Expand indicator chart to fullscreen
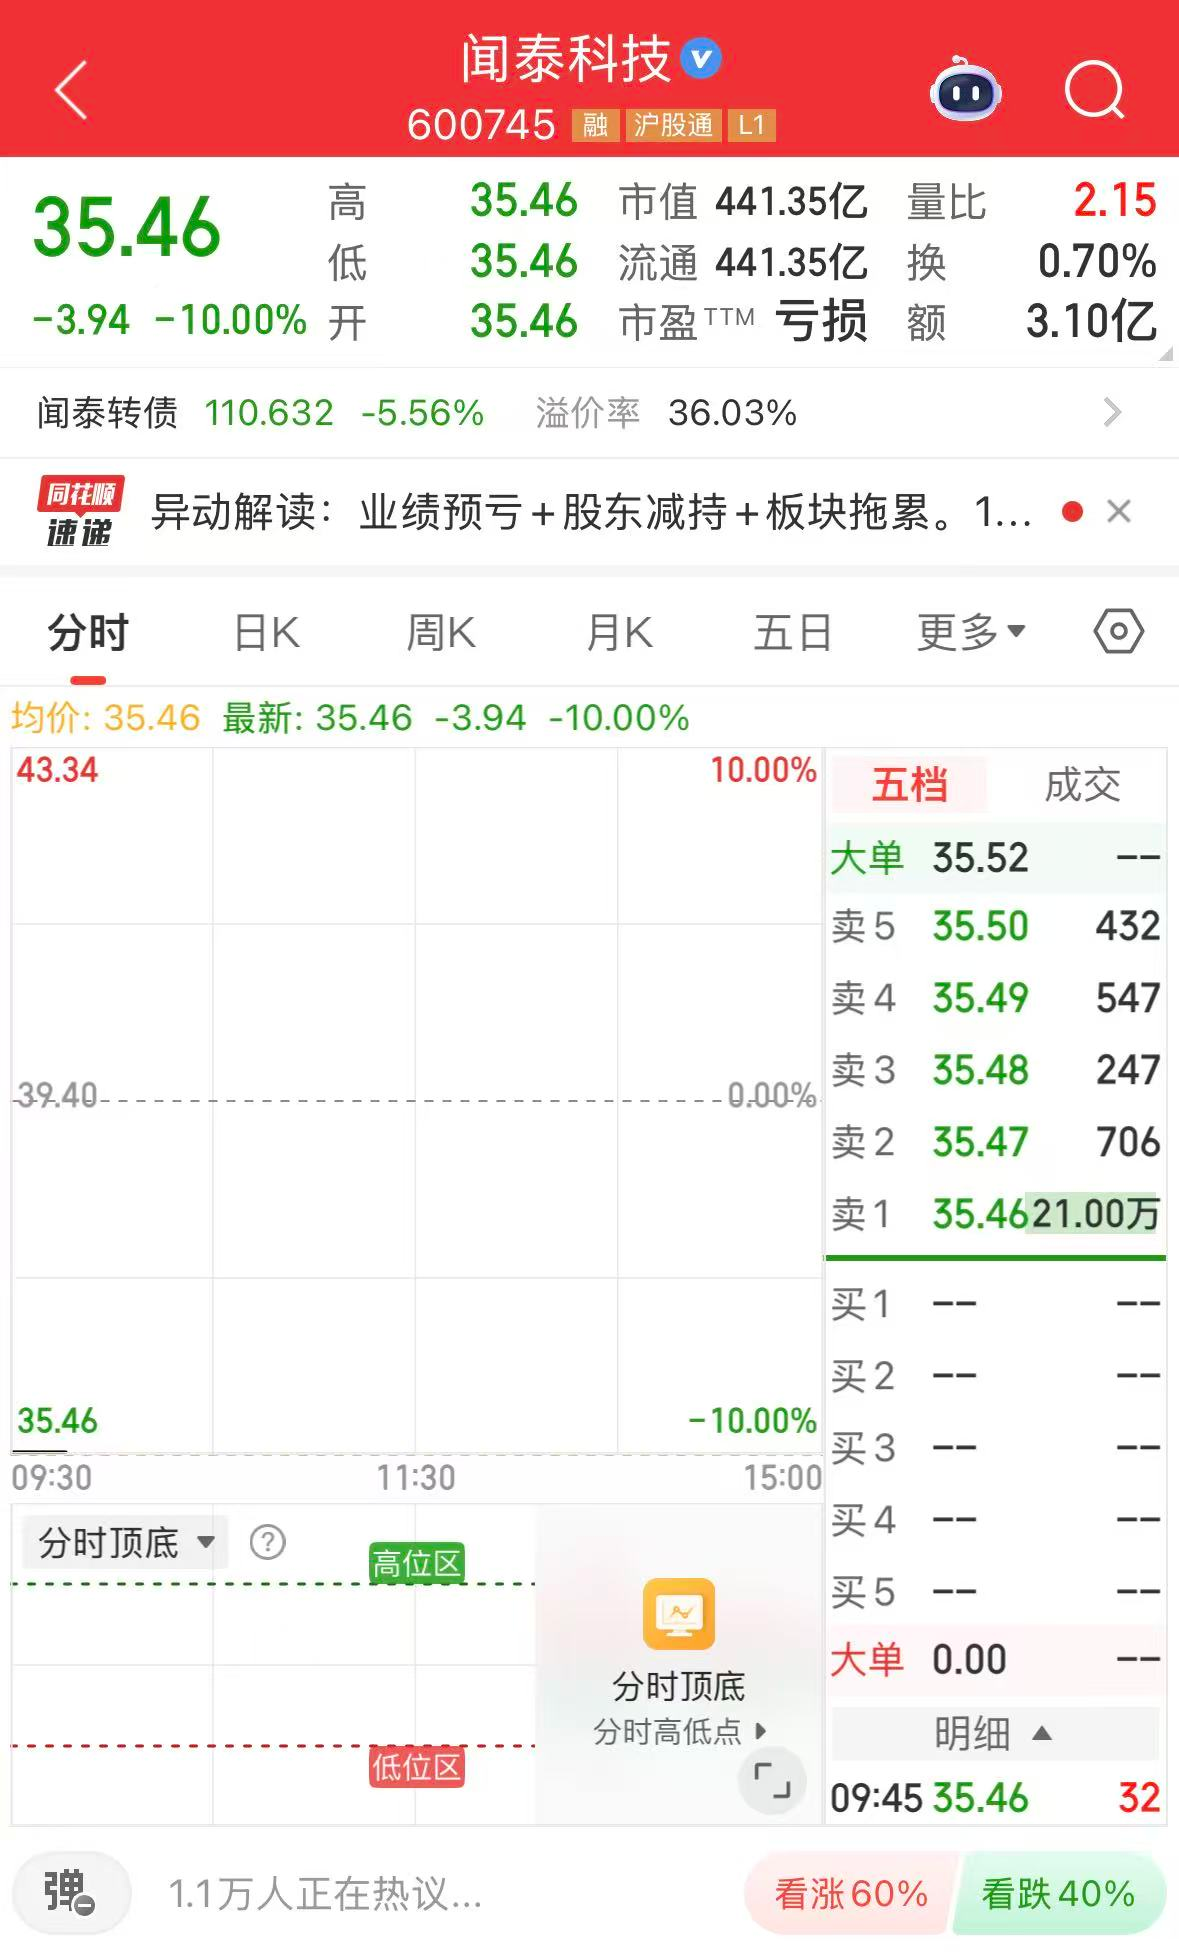Image resolution: width=1179 pixels, height=1953 pixels. [x=772, y=1780]
